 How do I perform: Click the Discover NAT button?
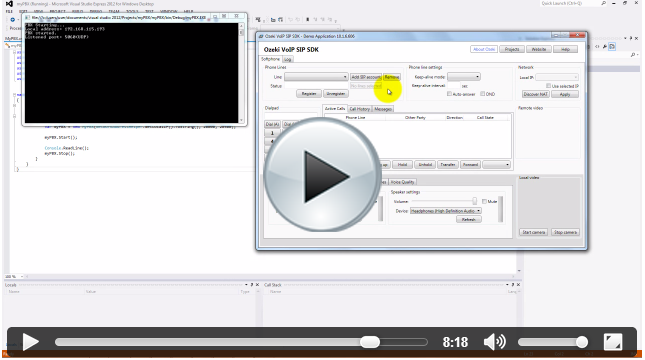pos(535,94)
